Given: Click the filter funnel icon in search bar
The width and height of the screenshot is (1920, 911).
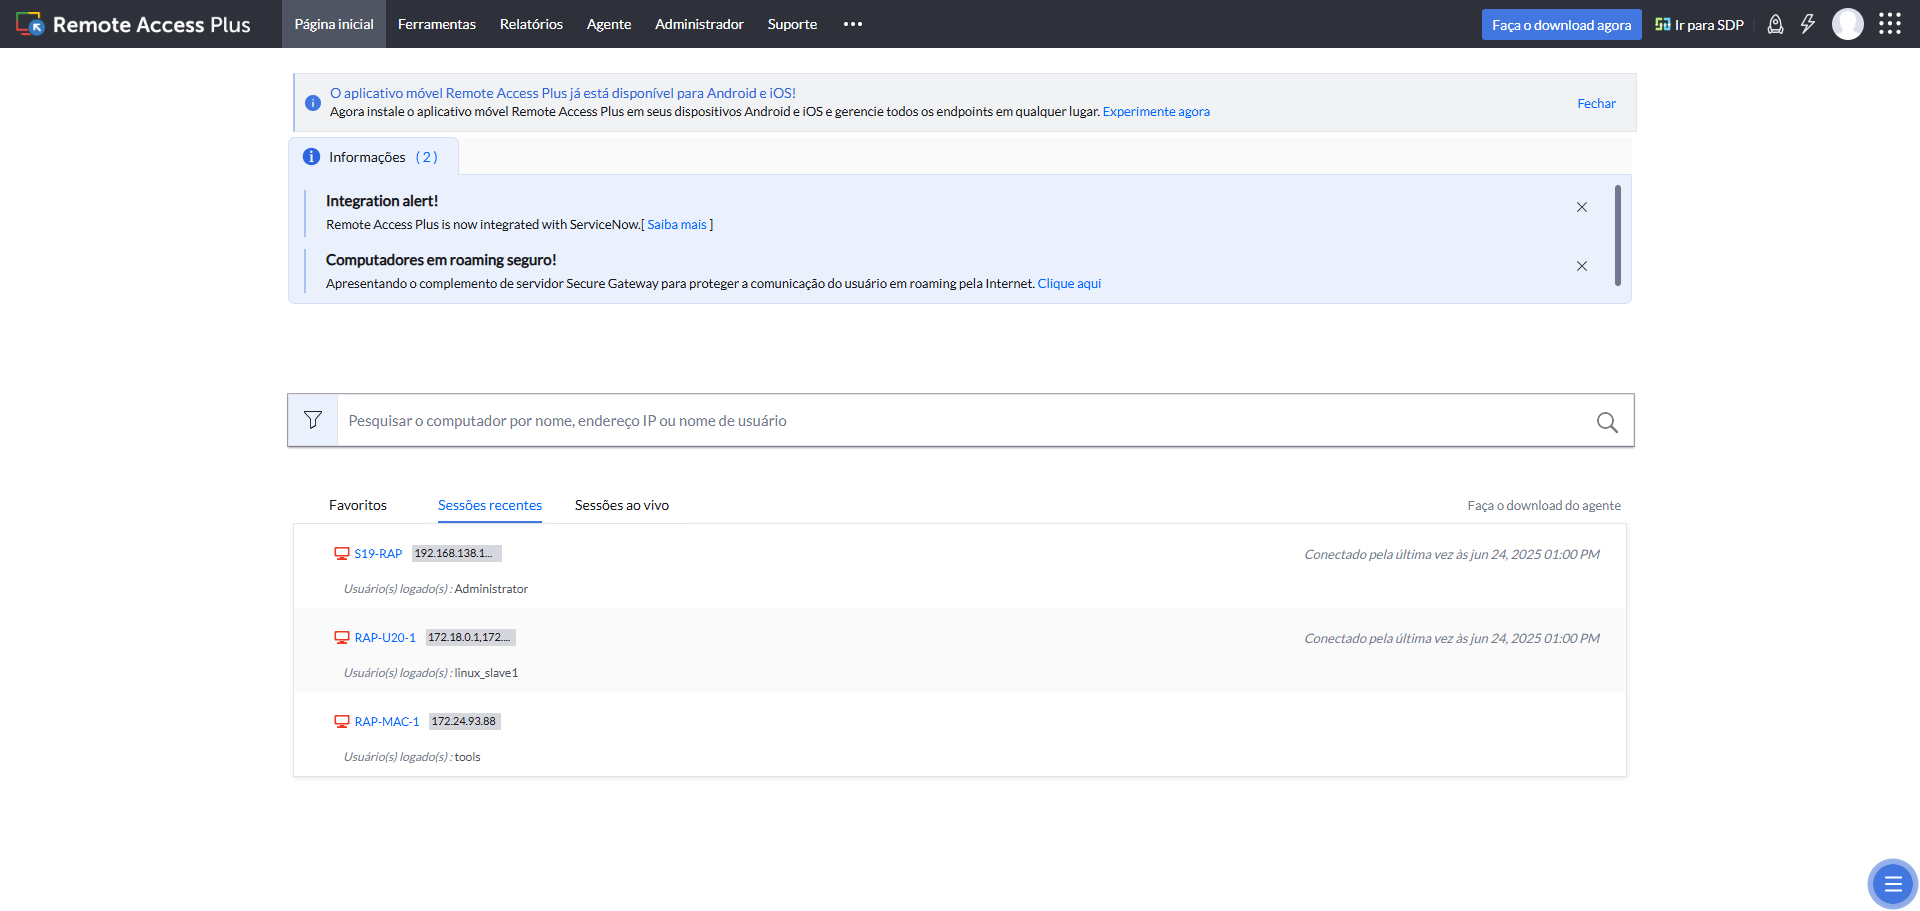Looking at the screenshot, I should [x=313, y=420].
